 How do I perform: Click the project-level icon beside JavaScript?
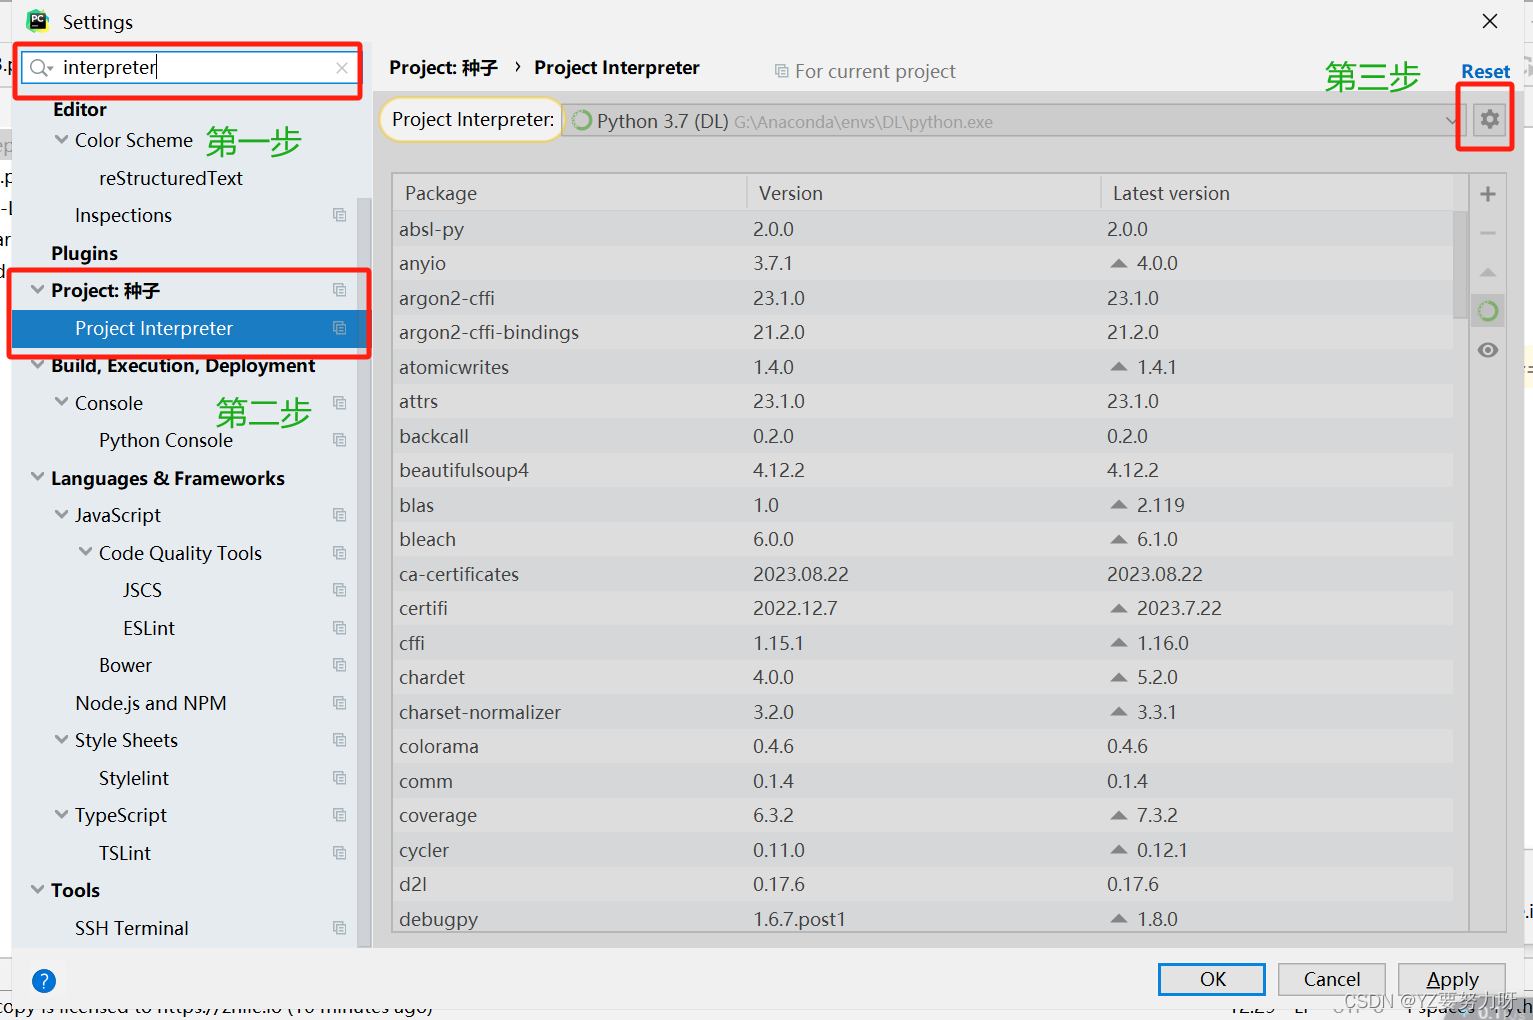point(340,515)
